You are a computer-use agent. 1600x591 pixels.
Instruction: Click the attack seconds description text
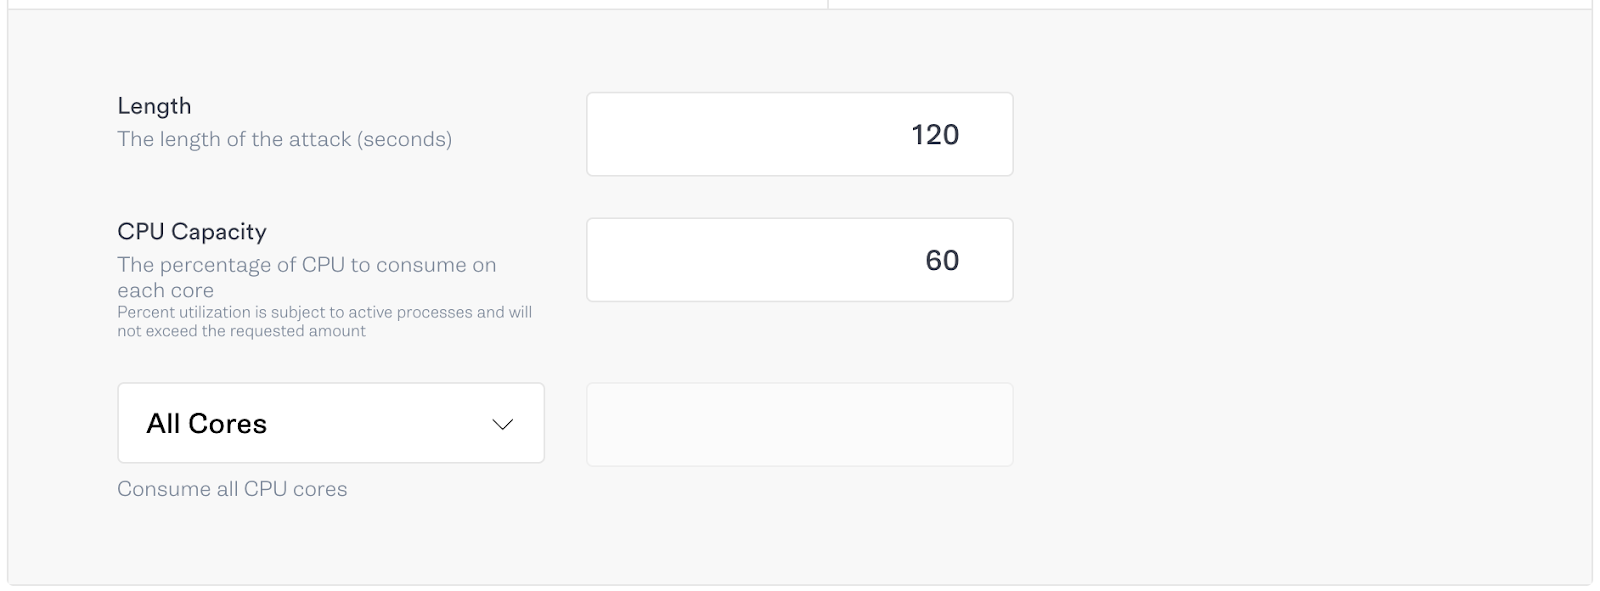click(284, 139)
